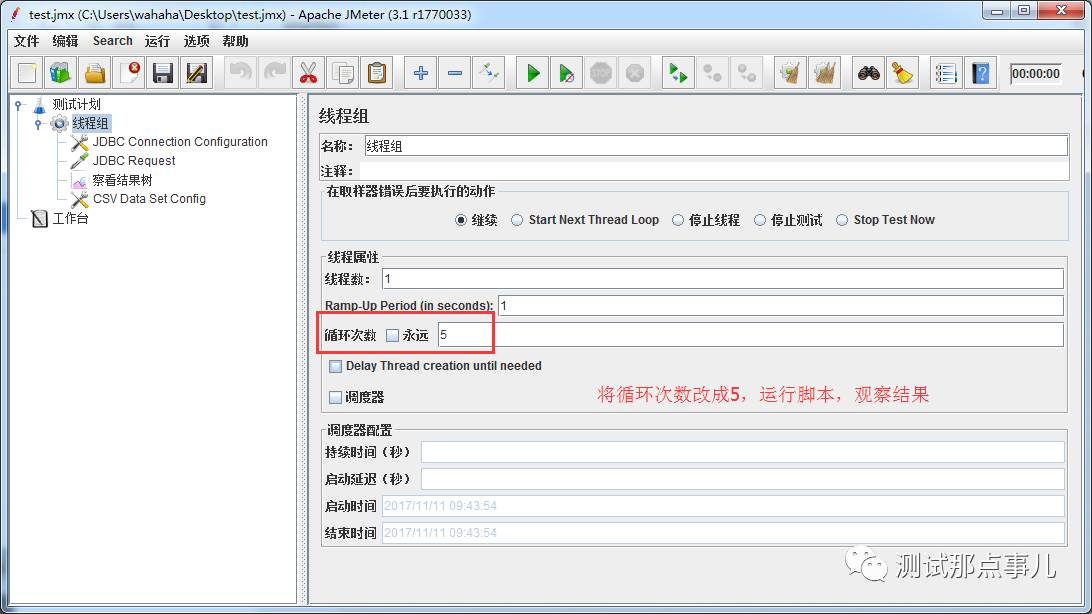Image resolution: width=1092 pixels, height=614 pixels.
Task: Click the Open file folder icon
Action: coord(95,73)
